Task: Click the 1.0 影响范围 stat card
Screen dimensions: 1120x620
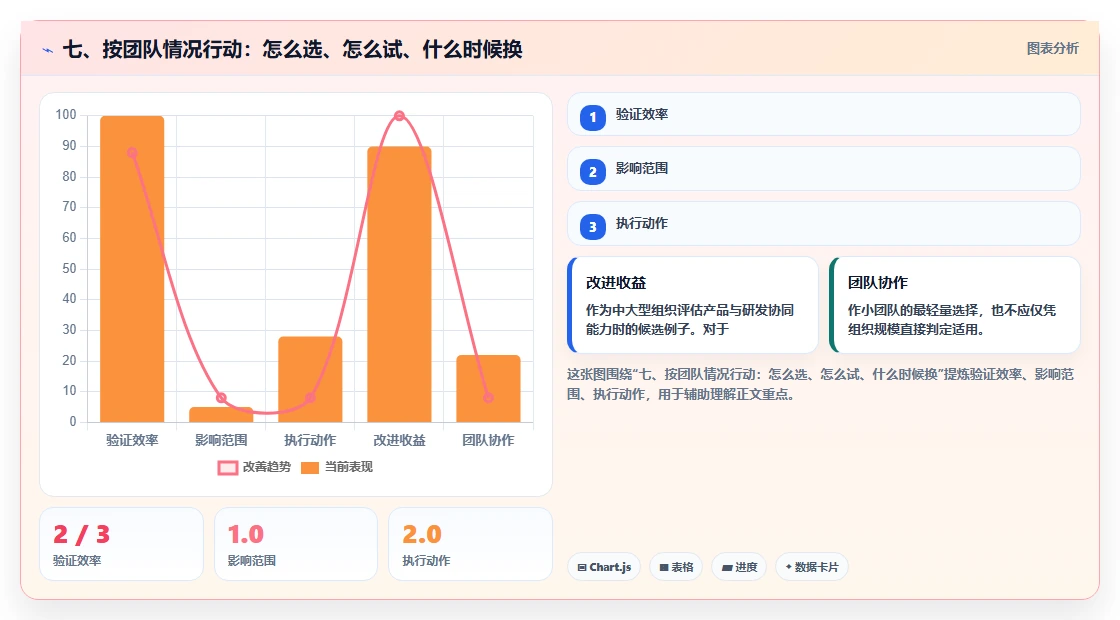Action: coord(296,544)
